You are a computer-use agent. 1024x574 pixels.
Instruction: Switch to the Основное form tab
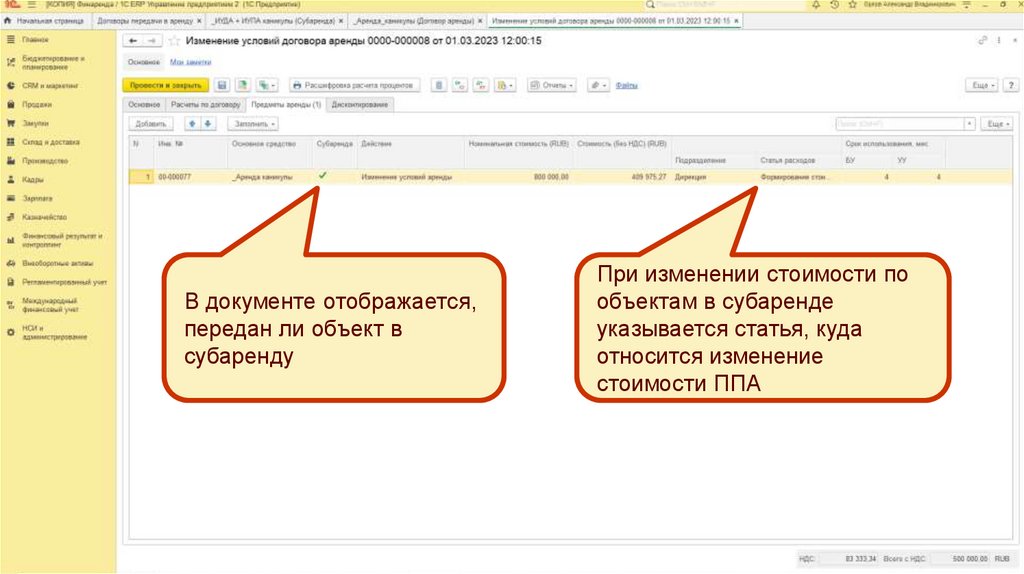click(144, 104)
